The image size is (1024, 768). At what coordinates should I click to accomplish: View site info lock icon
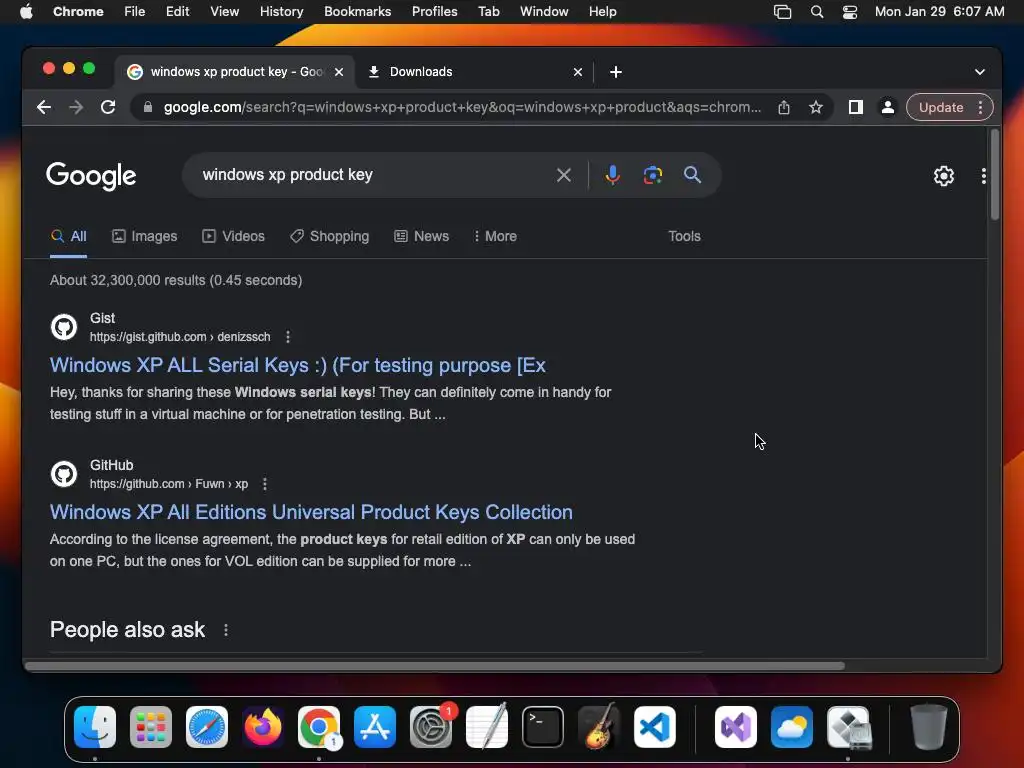click(x=148, y=107)
